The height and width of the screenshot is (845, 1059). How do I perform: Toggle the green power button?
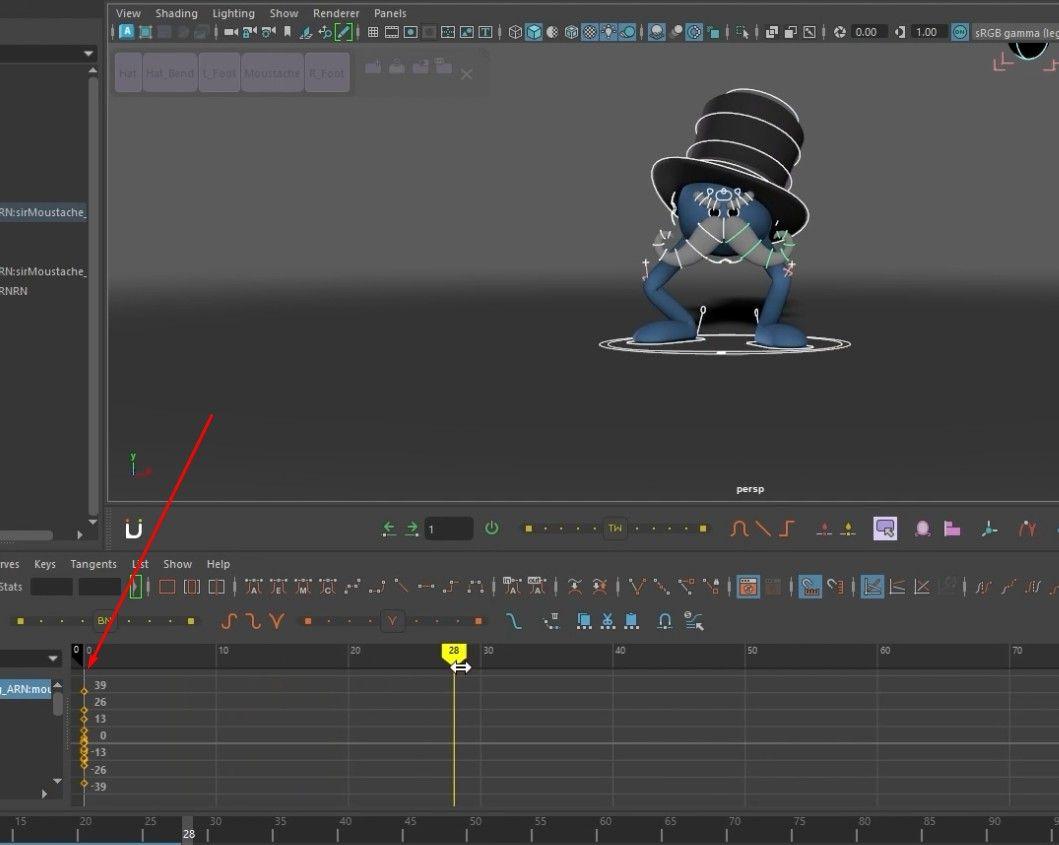click(x=492, y=528)
